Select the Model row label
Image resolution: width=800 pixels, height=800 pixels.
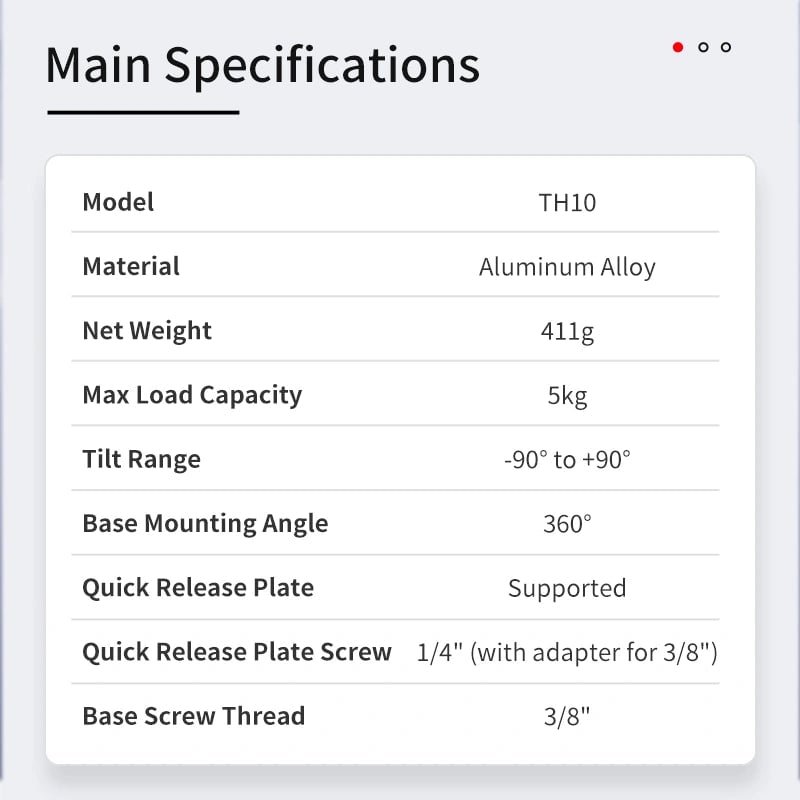(118, 202)
